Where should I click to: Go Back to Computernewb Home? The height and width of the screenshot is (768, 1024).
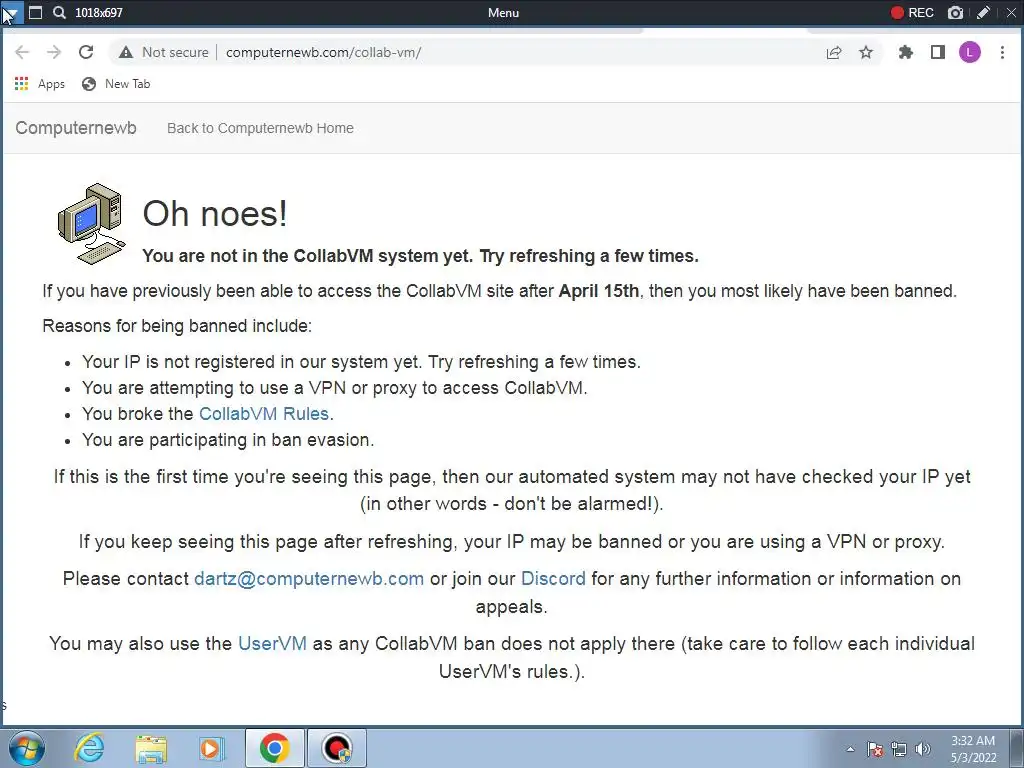point(260,128)
